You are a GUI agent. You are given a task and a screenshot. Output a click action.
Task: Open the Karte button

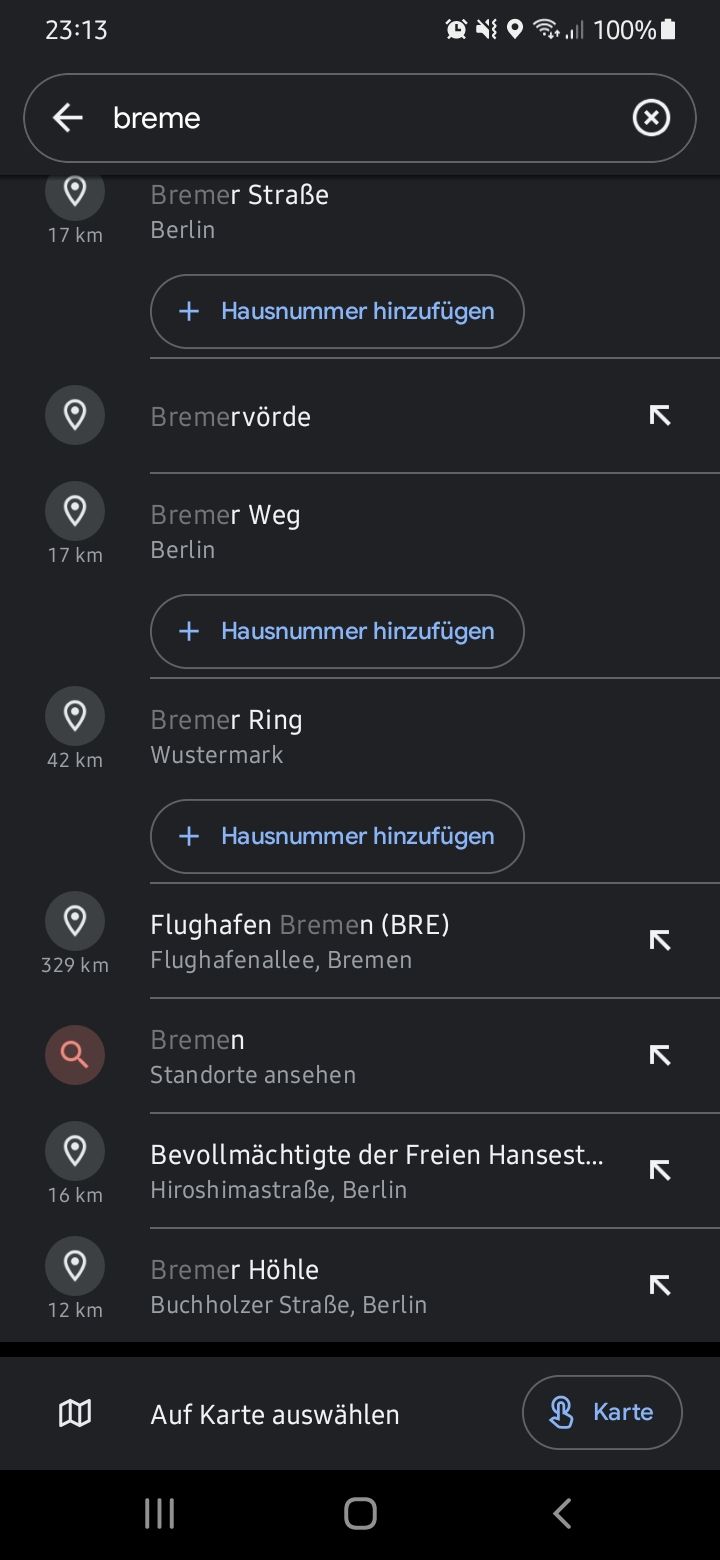(x=602, y=1412)
